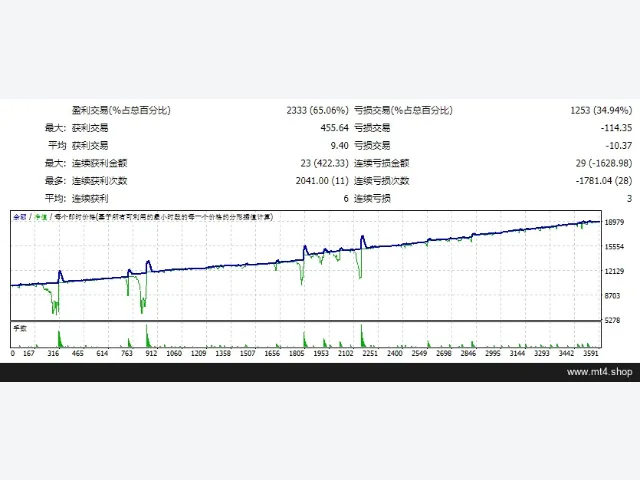Click the 912 tick on the horizontal axis
The image size is (640, 480).
pyautogui.click(x=151, y=353)
